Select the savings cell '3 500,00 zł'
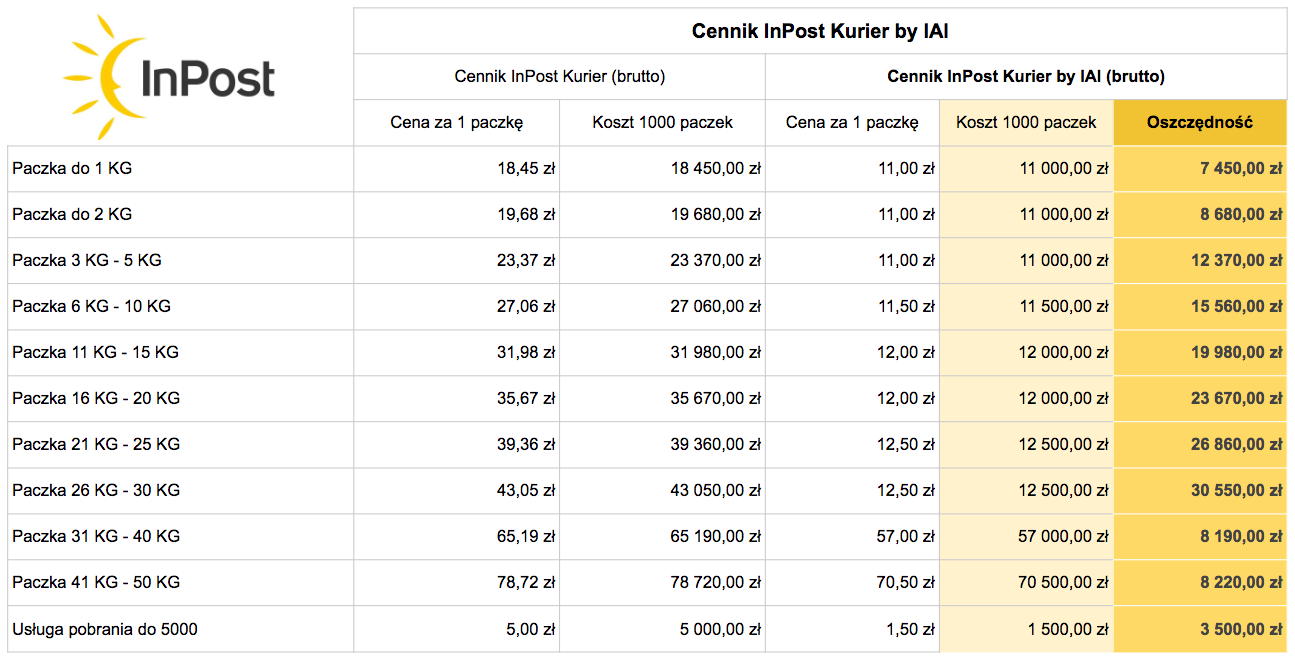 coord(1200,629)
